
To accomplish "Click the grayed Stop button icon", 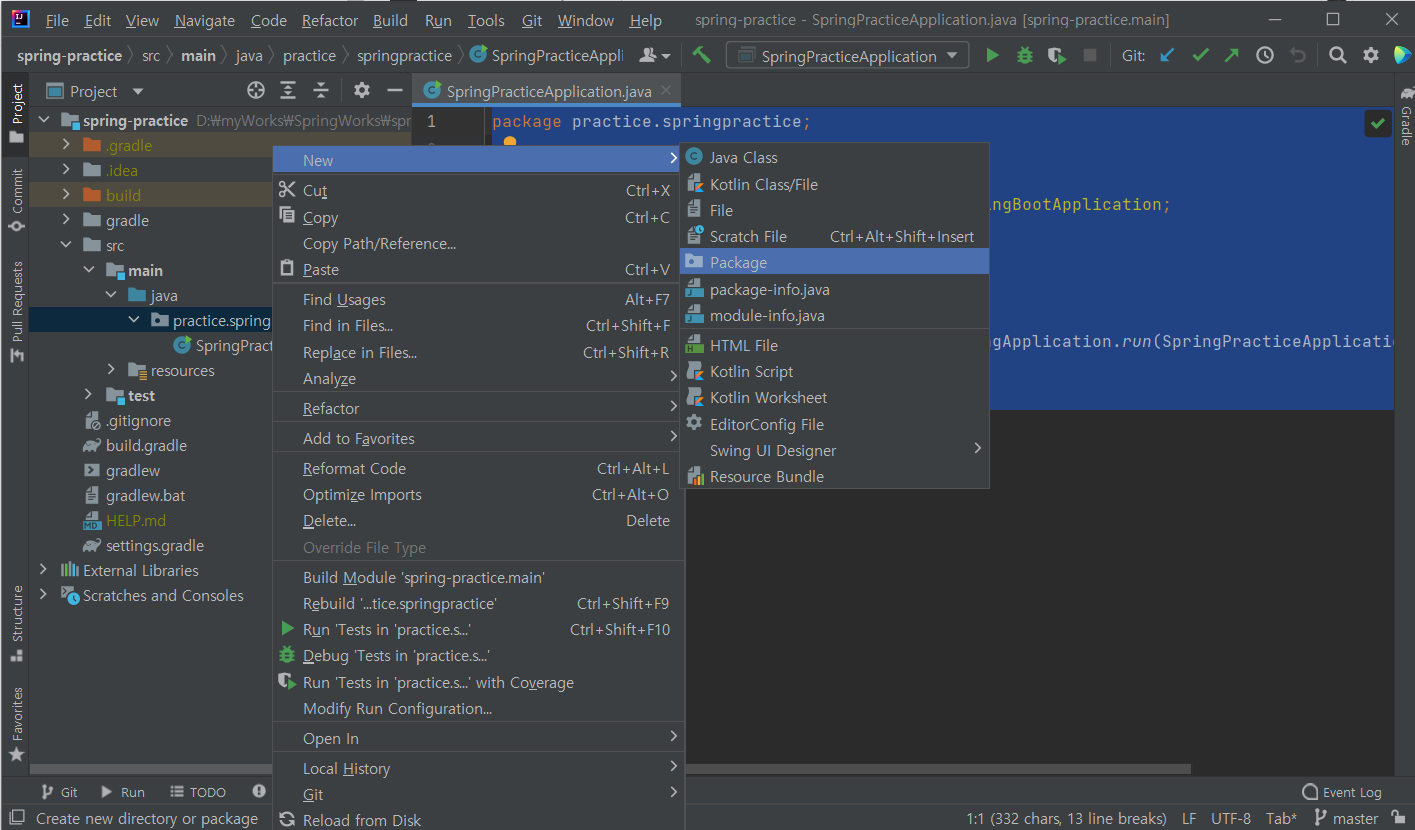I will 1090,56.
